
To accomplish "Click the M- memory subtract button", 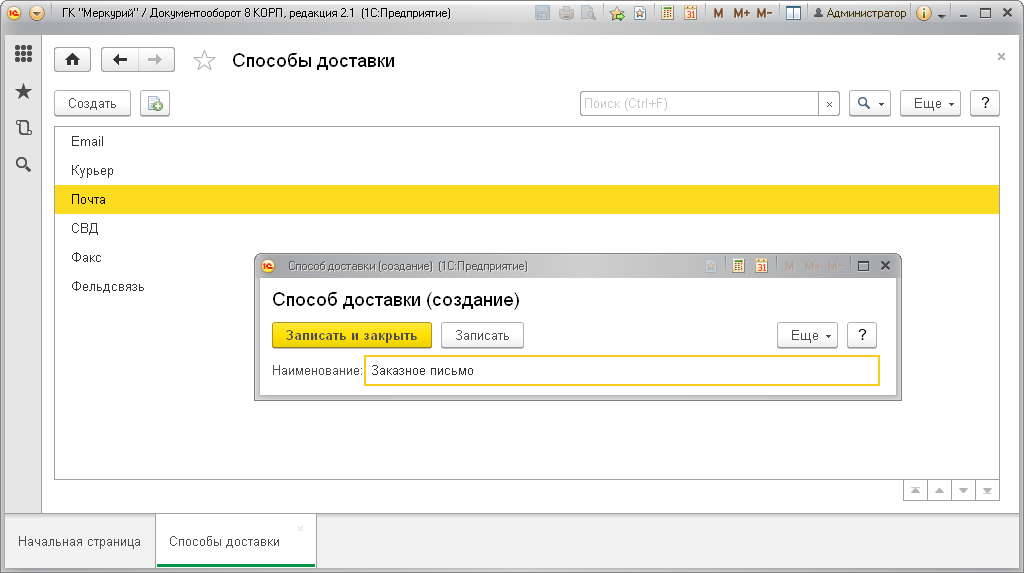I will point(765,13).
